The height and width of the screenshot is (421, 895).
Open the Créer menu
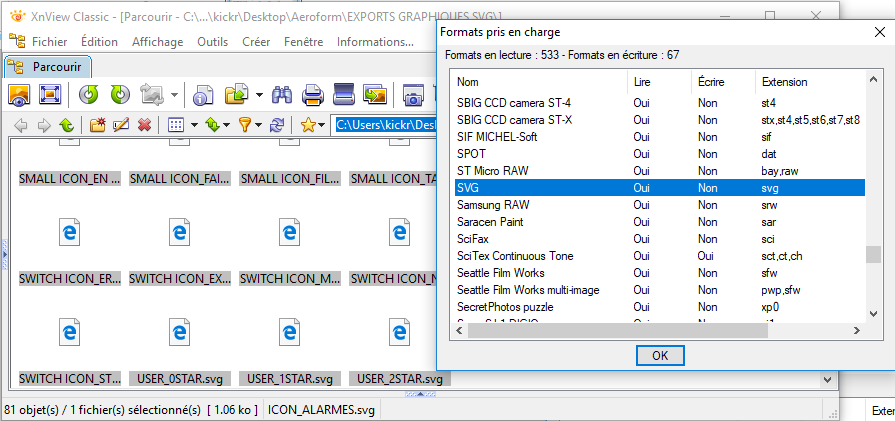tap(256, 42)
